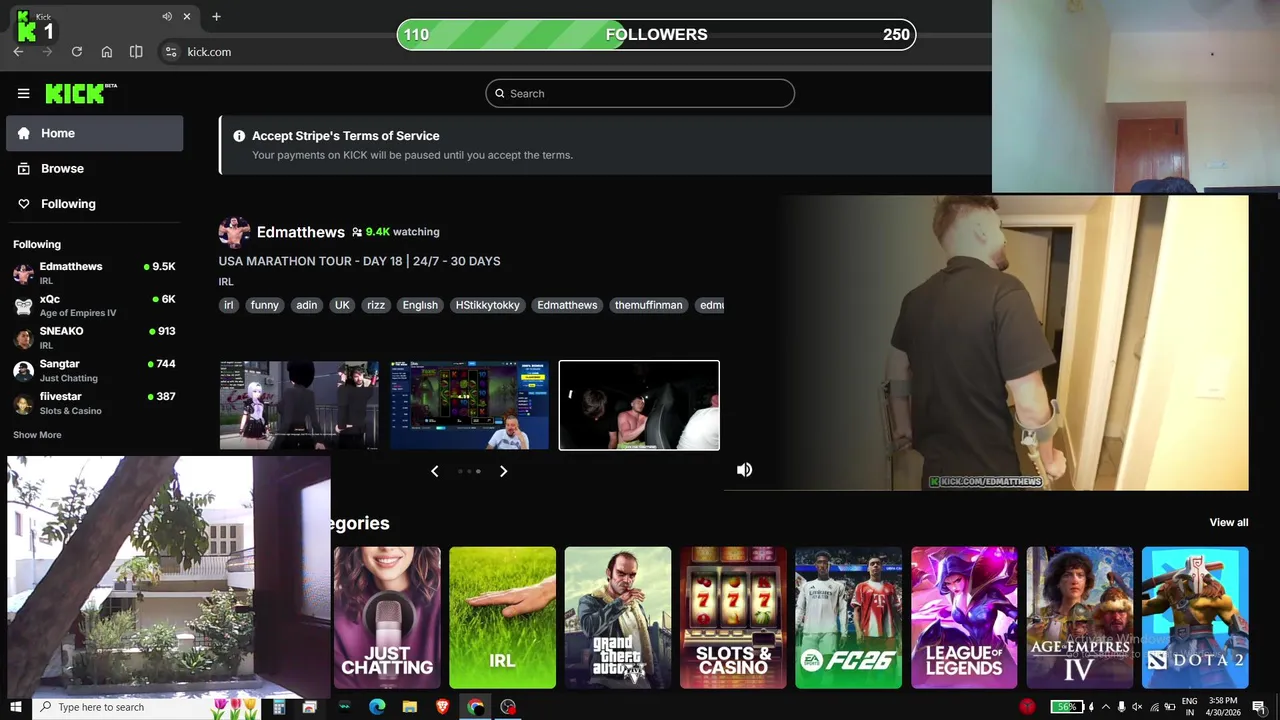View all top categories

point(1228,522)
